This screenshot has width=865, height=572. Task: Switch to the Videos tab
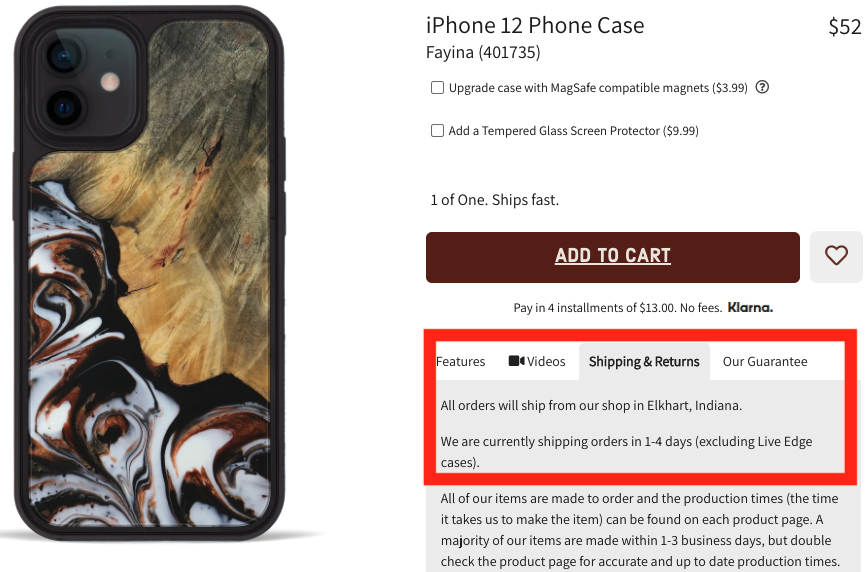click(537, 361)
